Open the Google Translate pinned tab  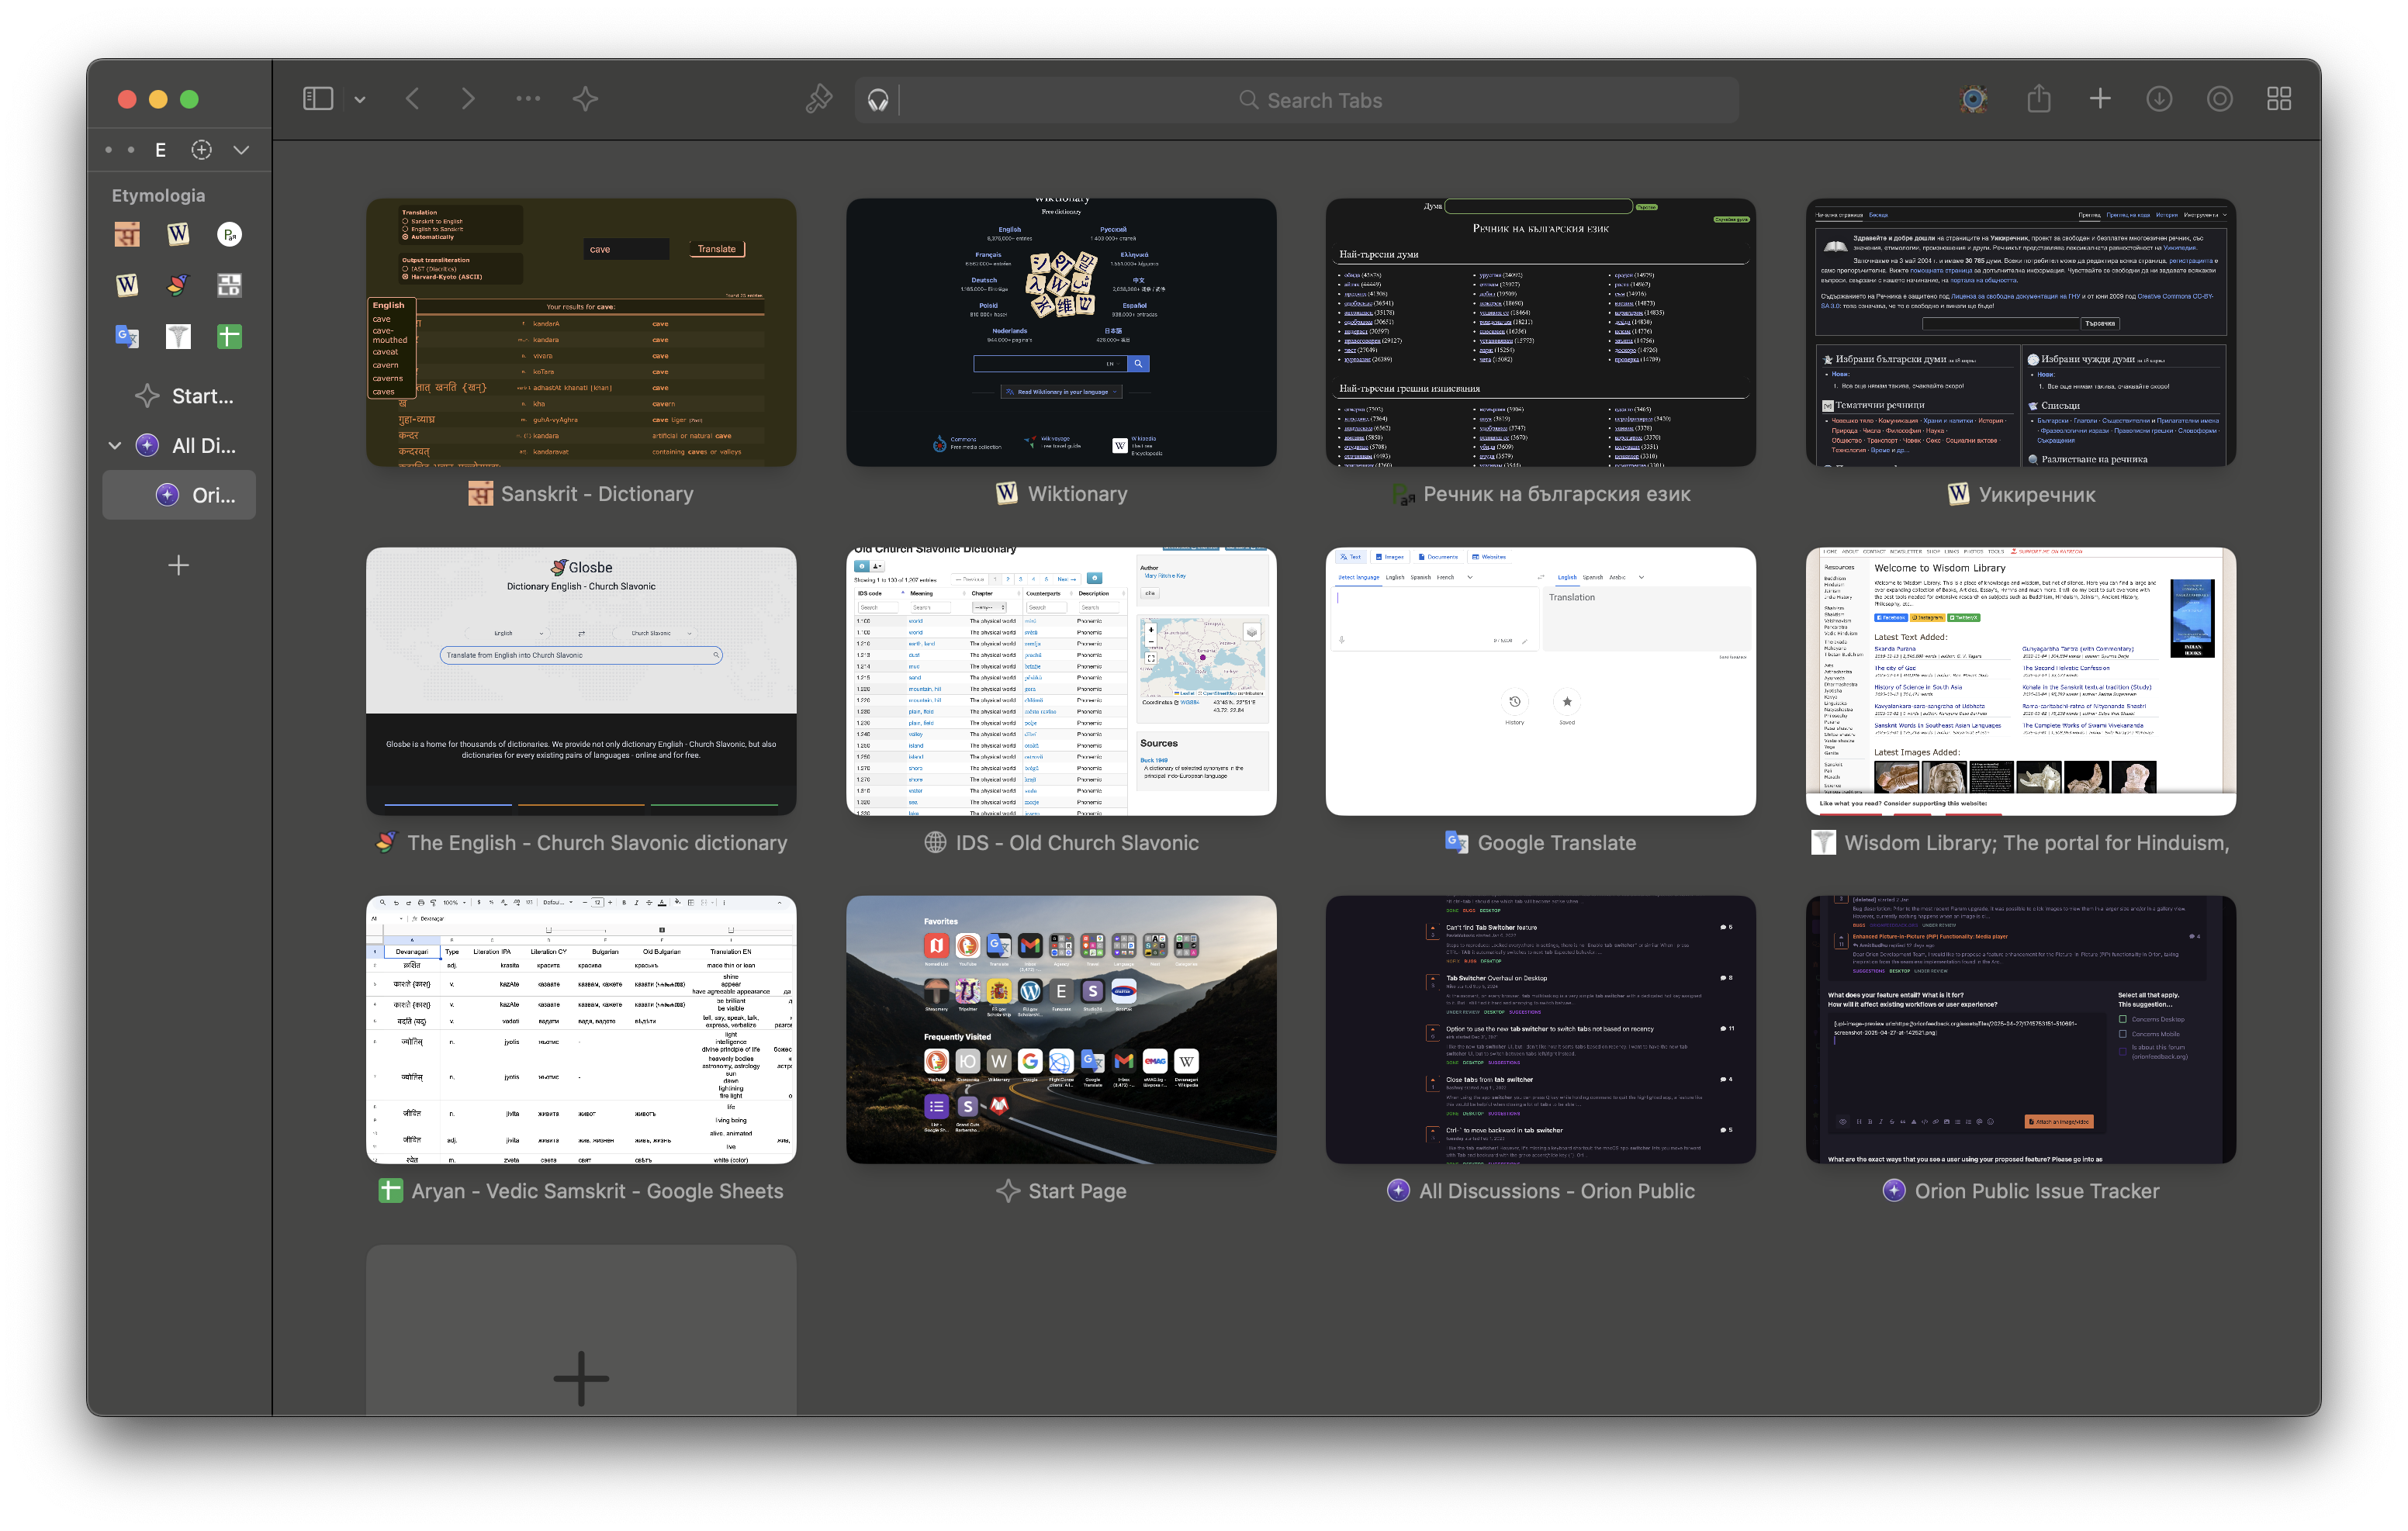tap(127, 336)
